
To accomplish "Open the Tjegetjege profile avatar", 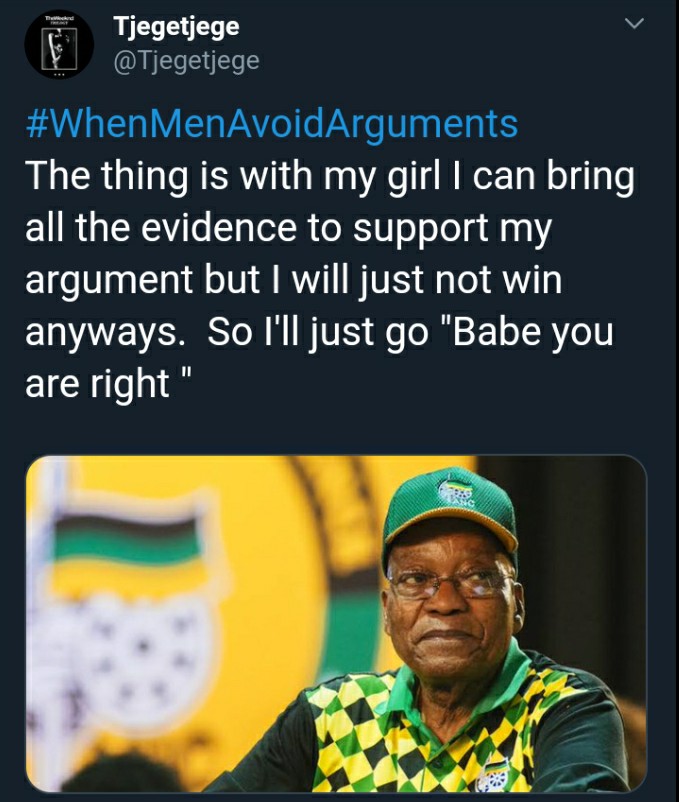I will tap(59, 44).
